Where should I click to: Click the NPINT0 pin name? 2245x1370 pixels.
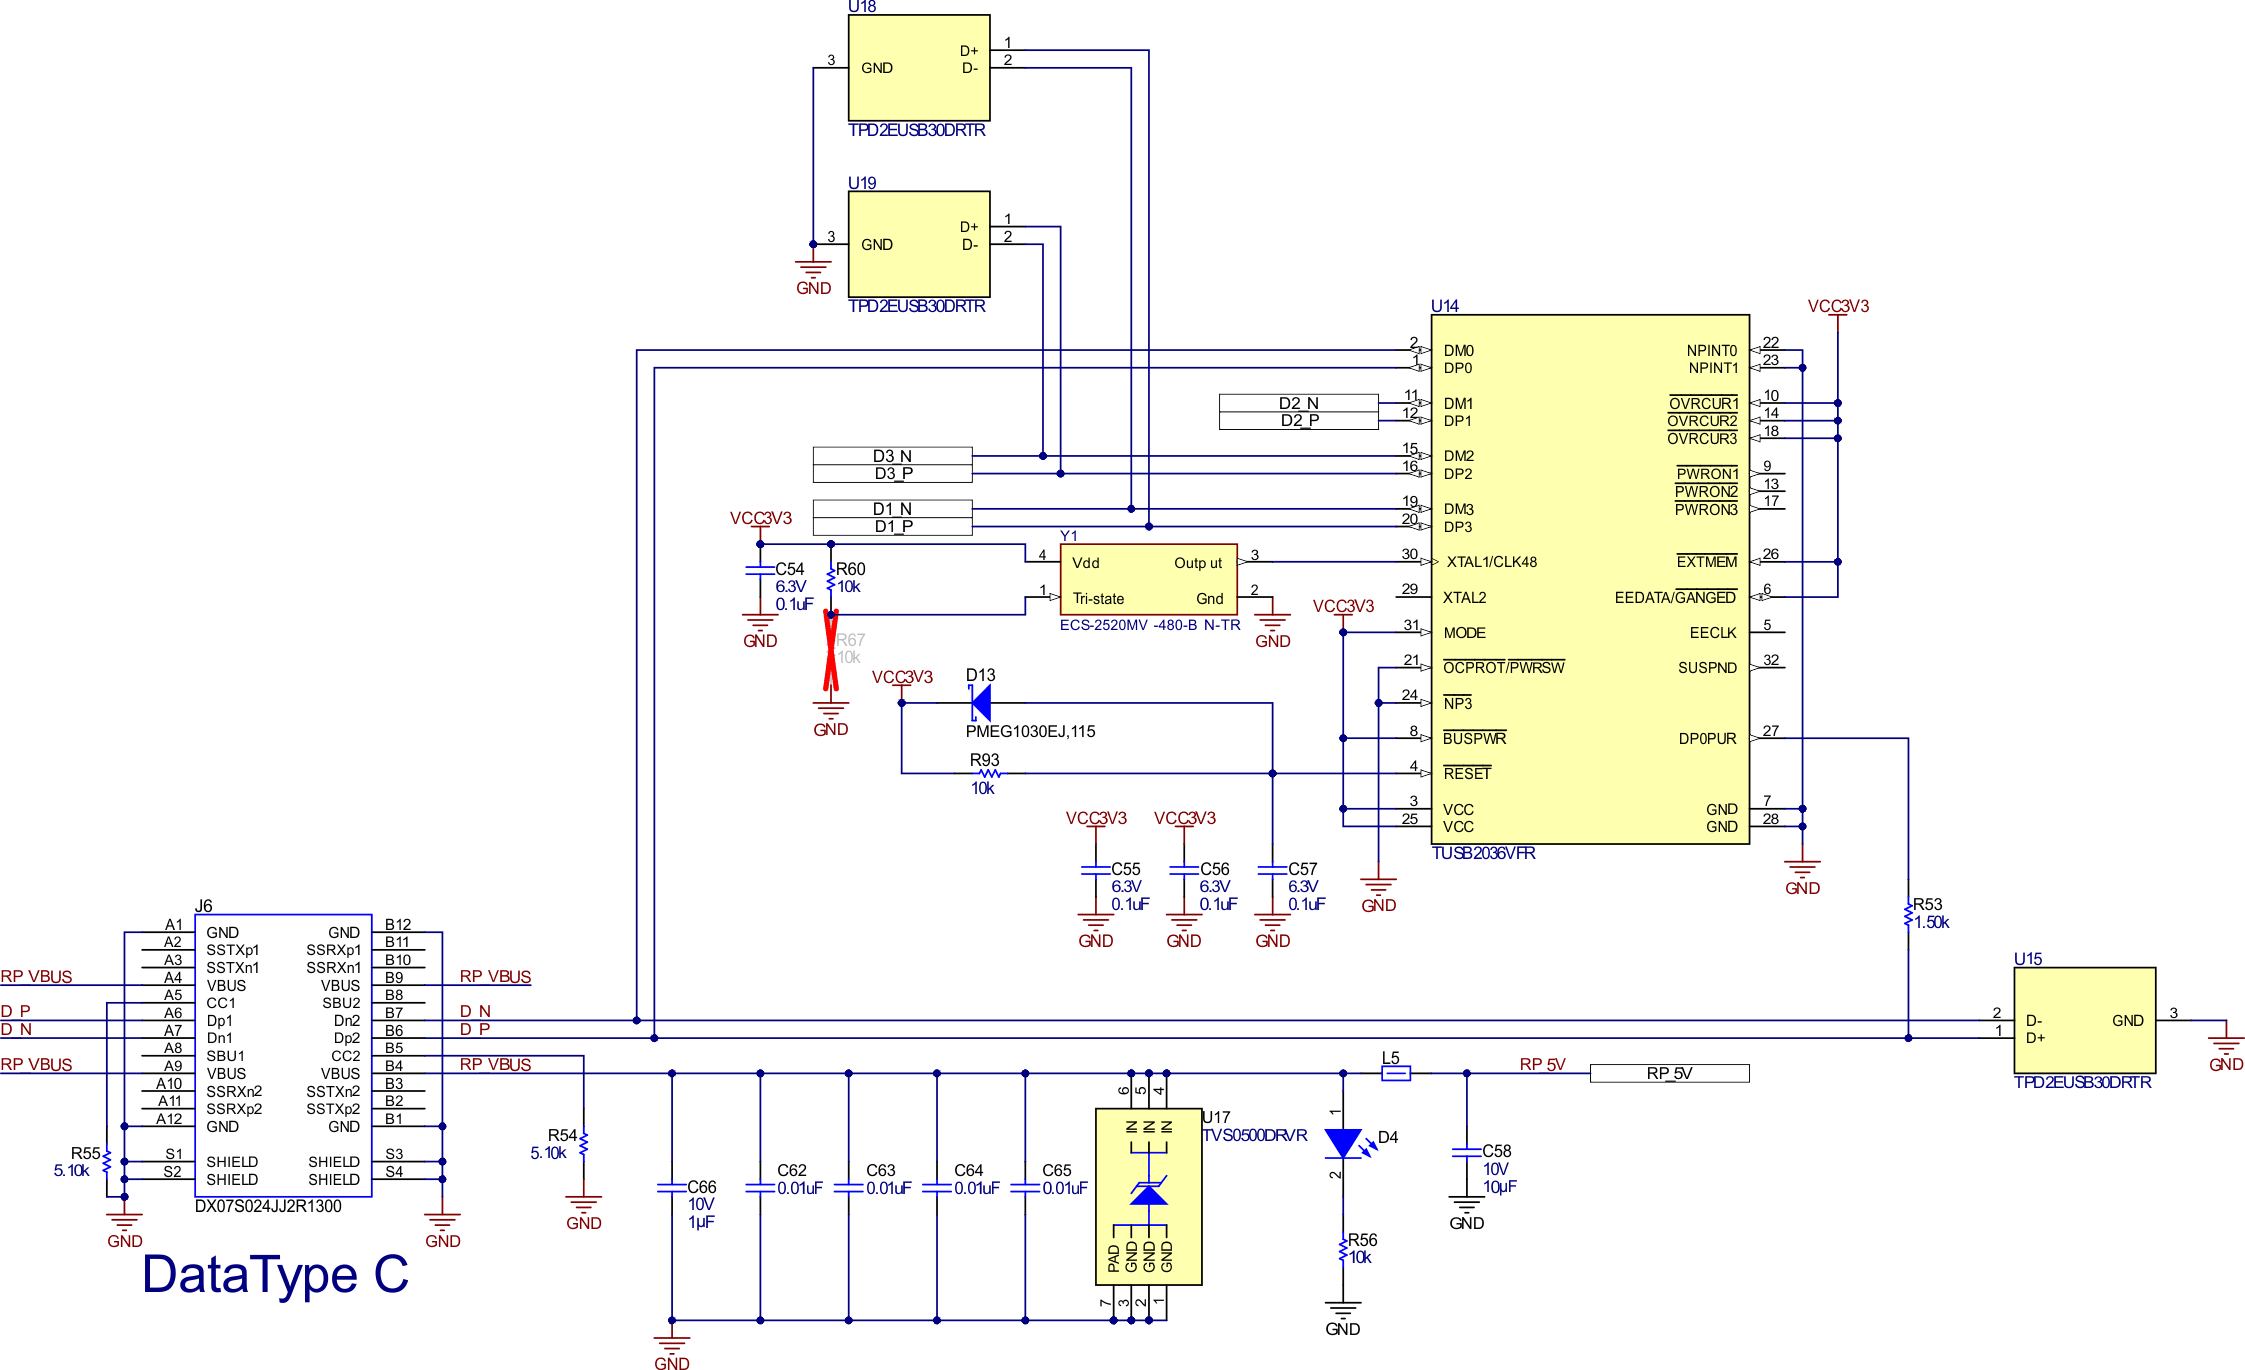1711,350
